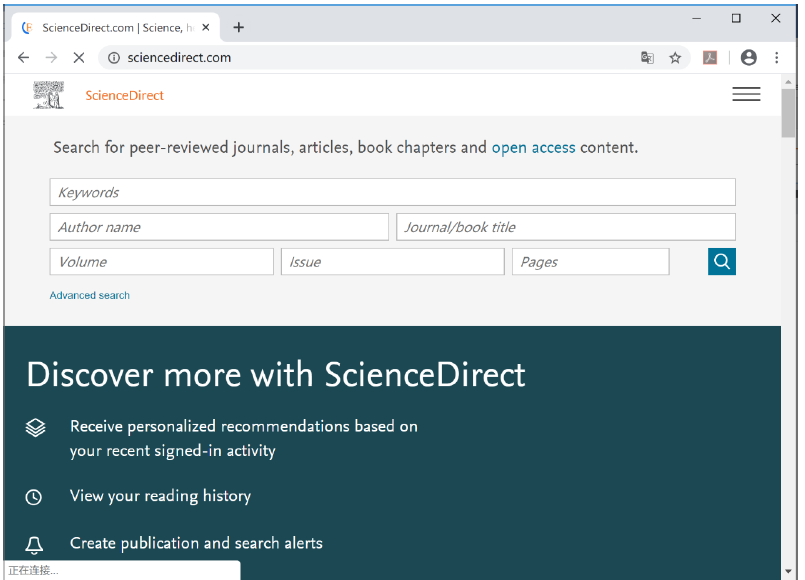This screenshot has height=580, width=805.
Task: Click the scrollbar down arrow
Action: click(x=788, y=571)
